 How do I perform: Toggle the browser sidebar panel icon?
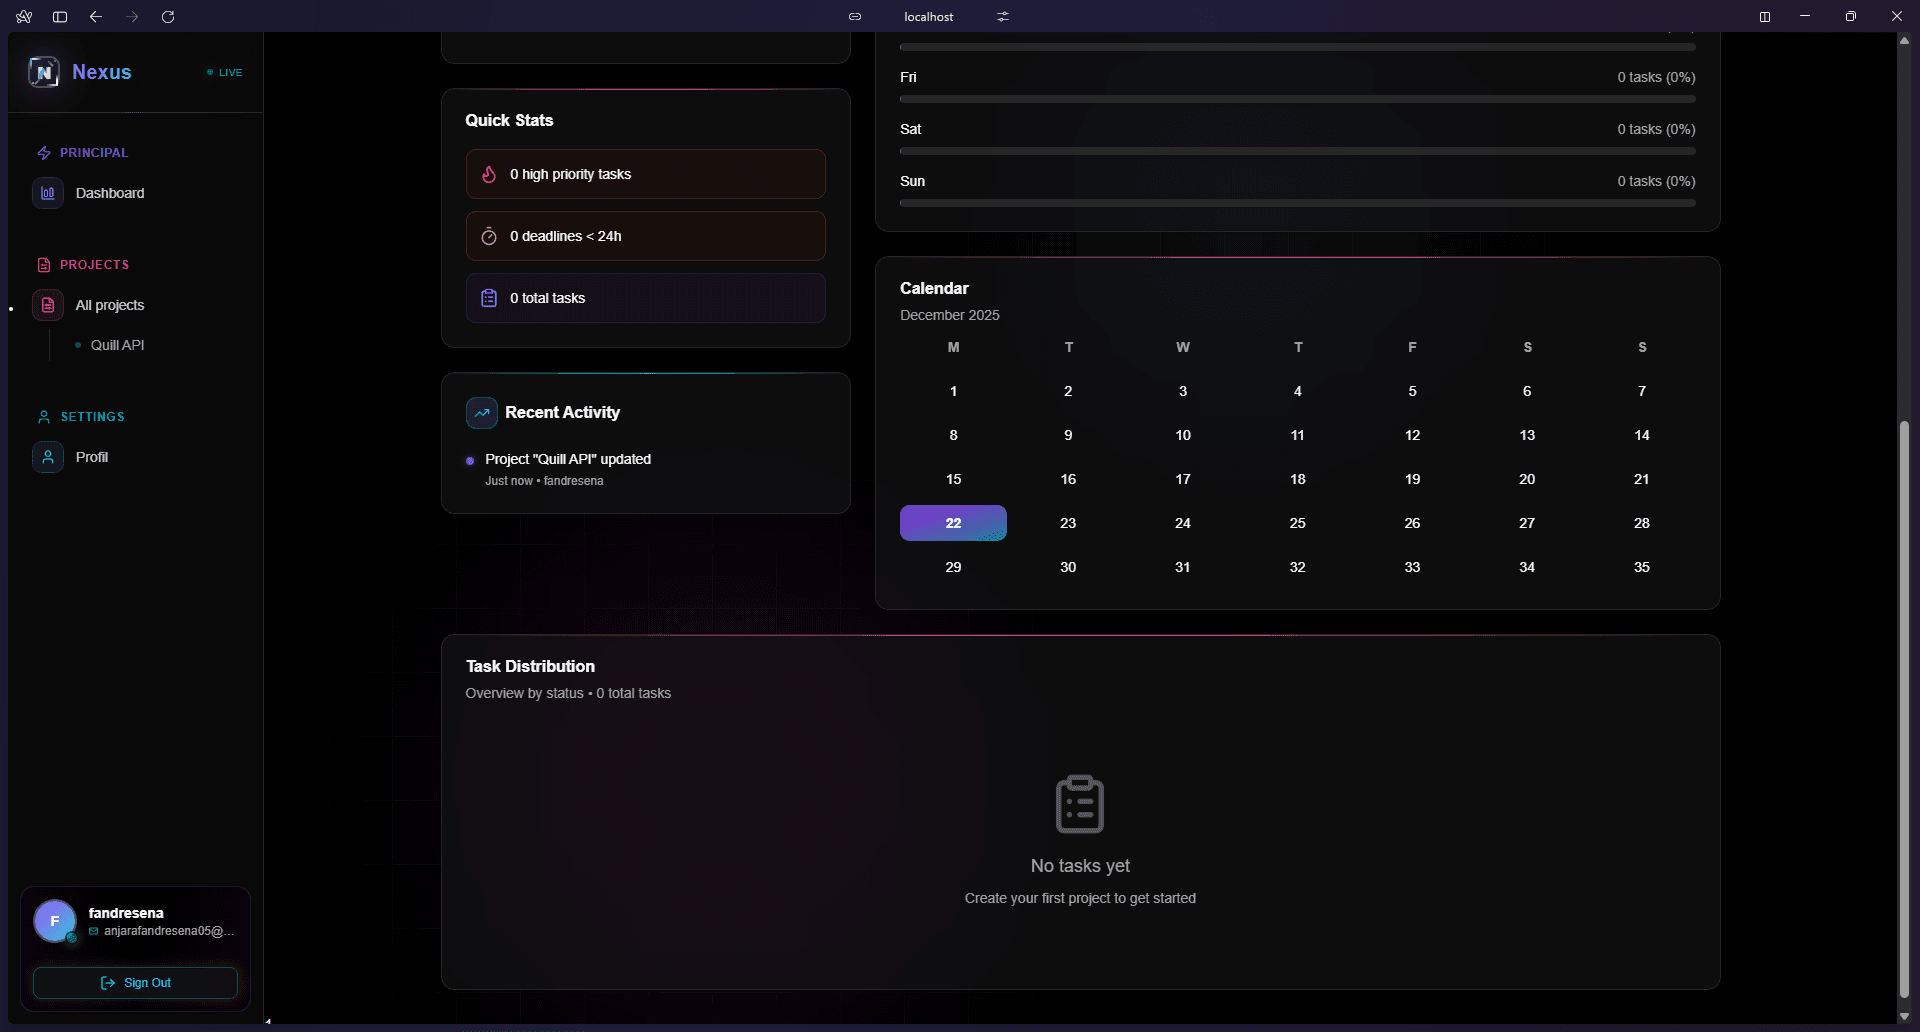point(60,17)
